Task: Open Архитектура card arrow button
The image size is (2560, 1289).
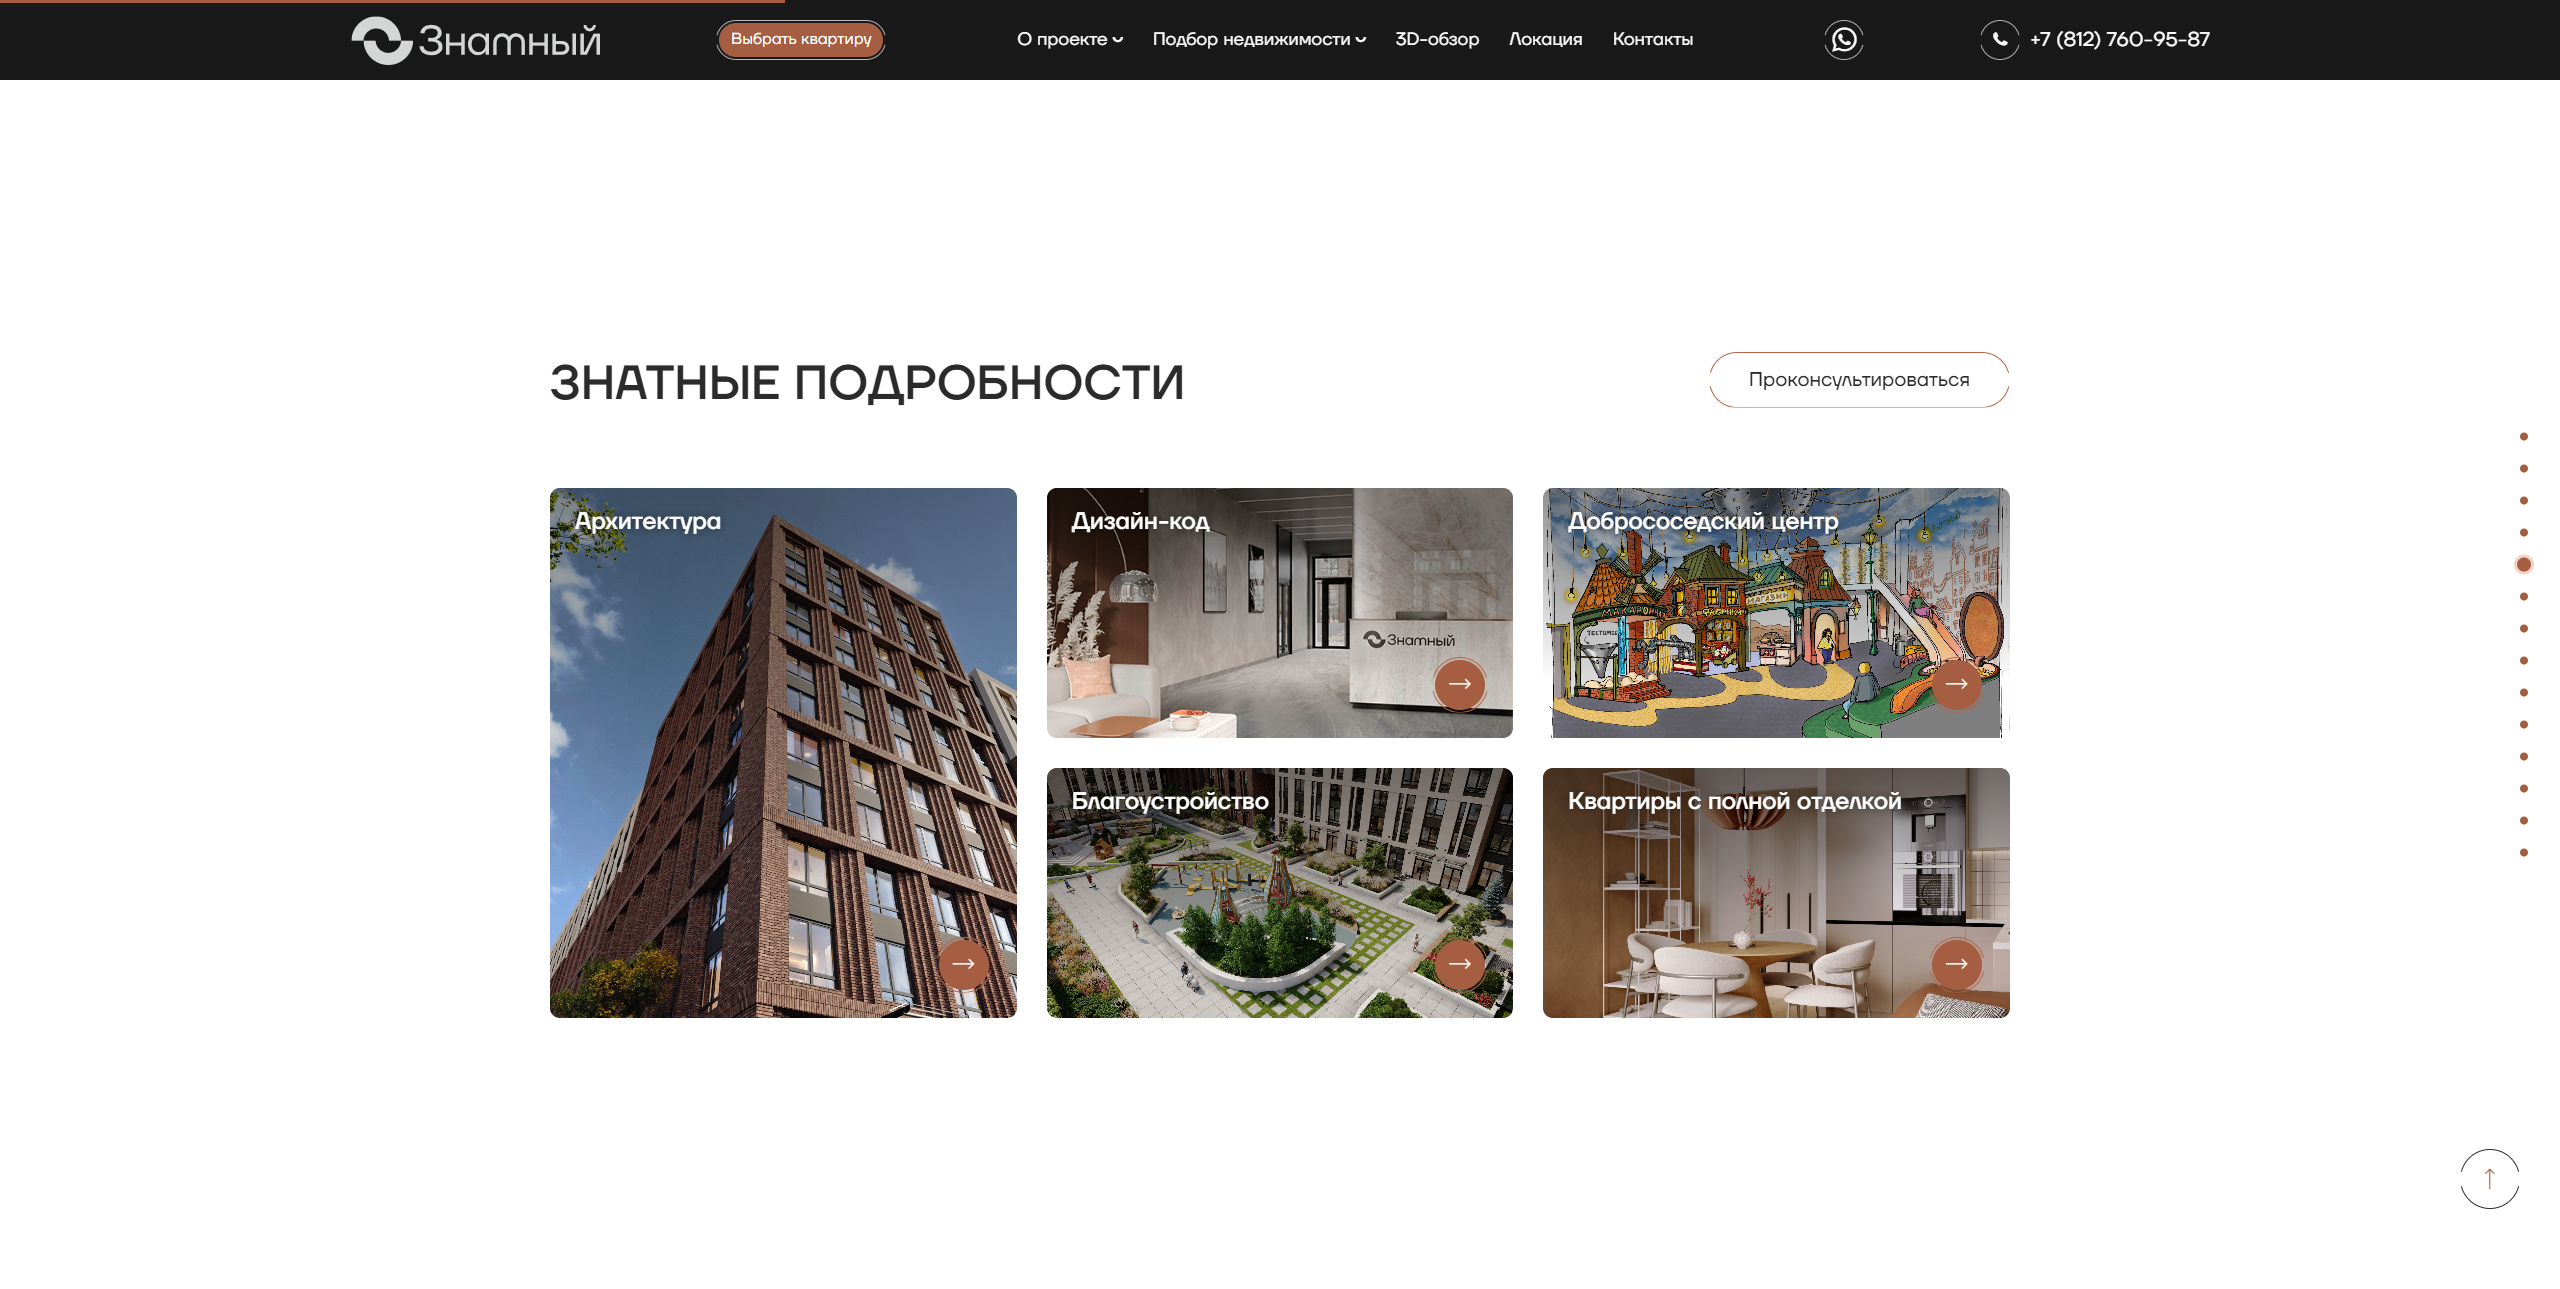Action: coord(963,964)
